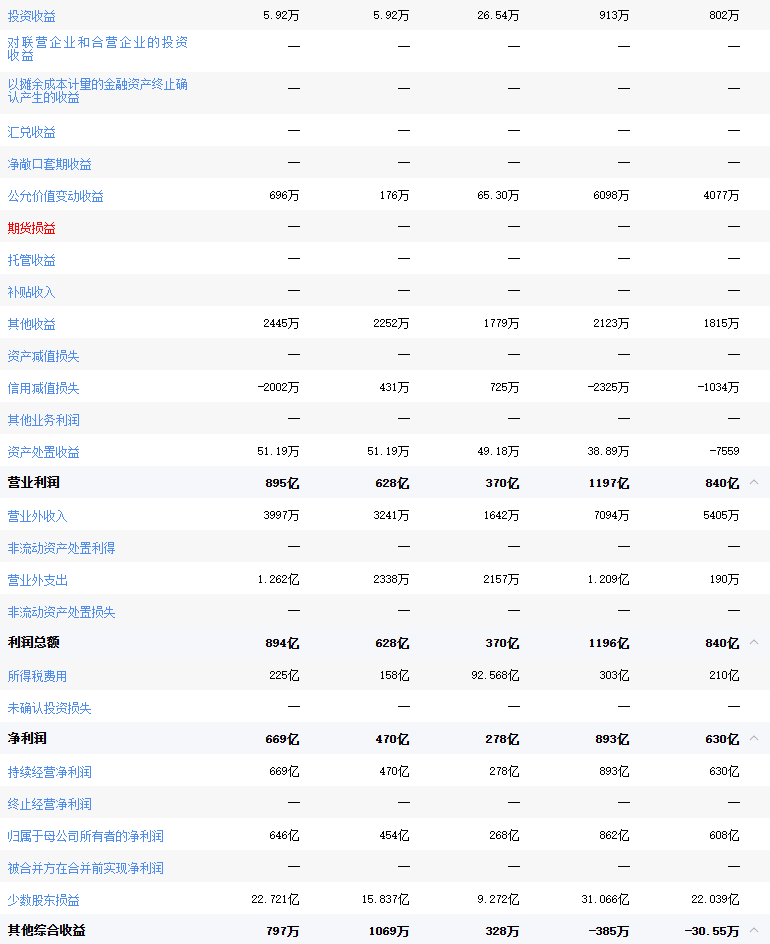Image resolution: width=770 pixels, height=944 pixels.
Task: Click the 信用减值损失 link
Action: coord(44,388)
